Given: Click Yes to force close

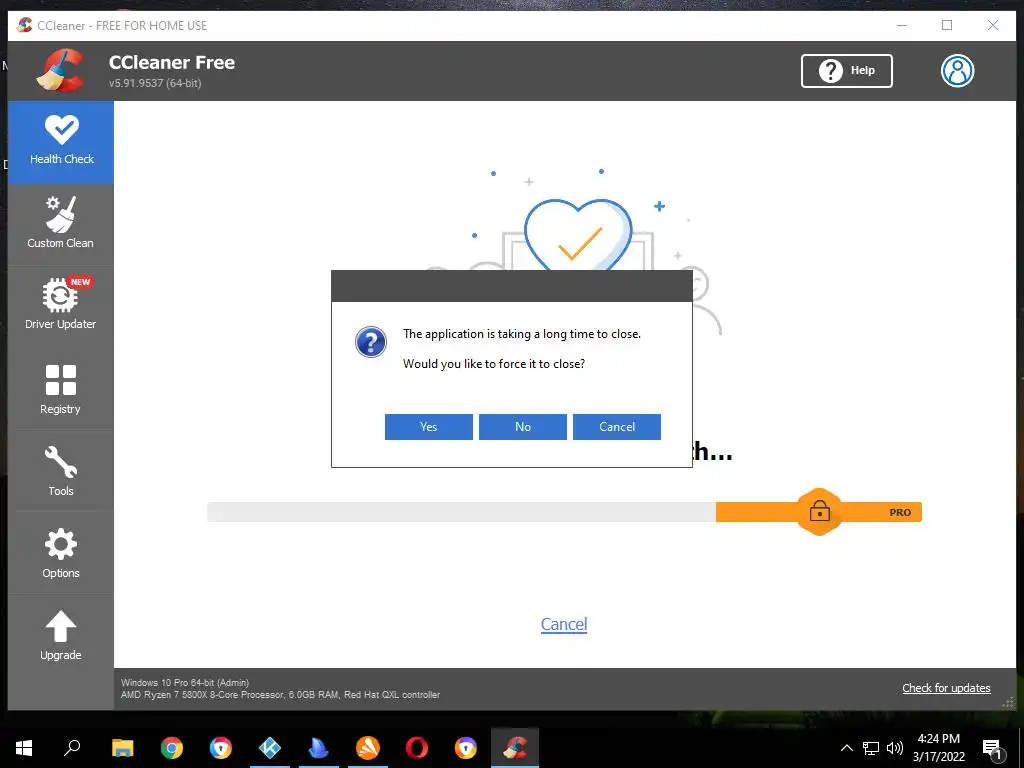Looking at the screenshot, I should [x=428, y=426].
